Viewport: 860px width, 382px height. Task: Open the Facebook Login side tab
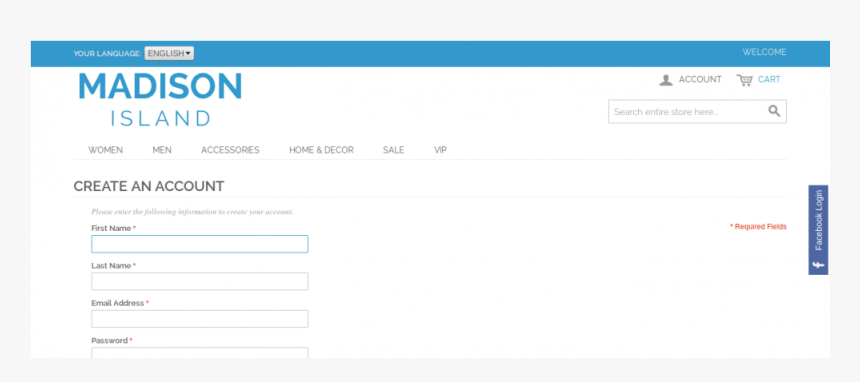click(x=818, y=229)
